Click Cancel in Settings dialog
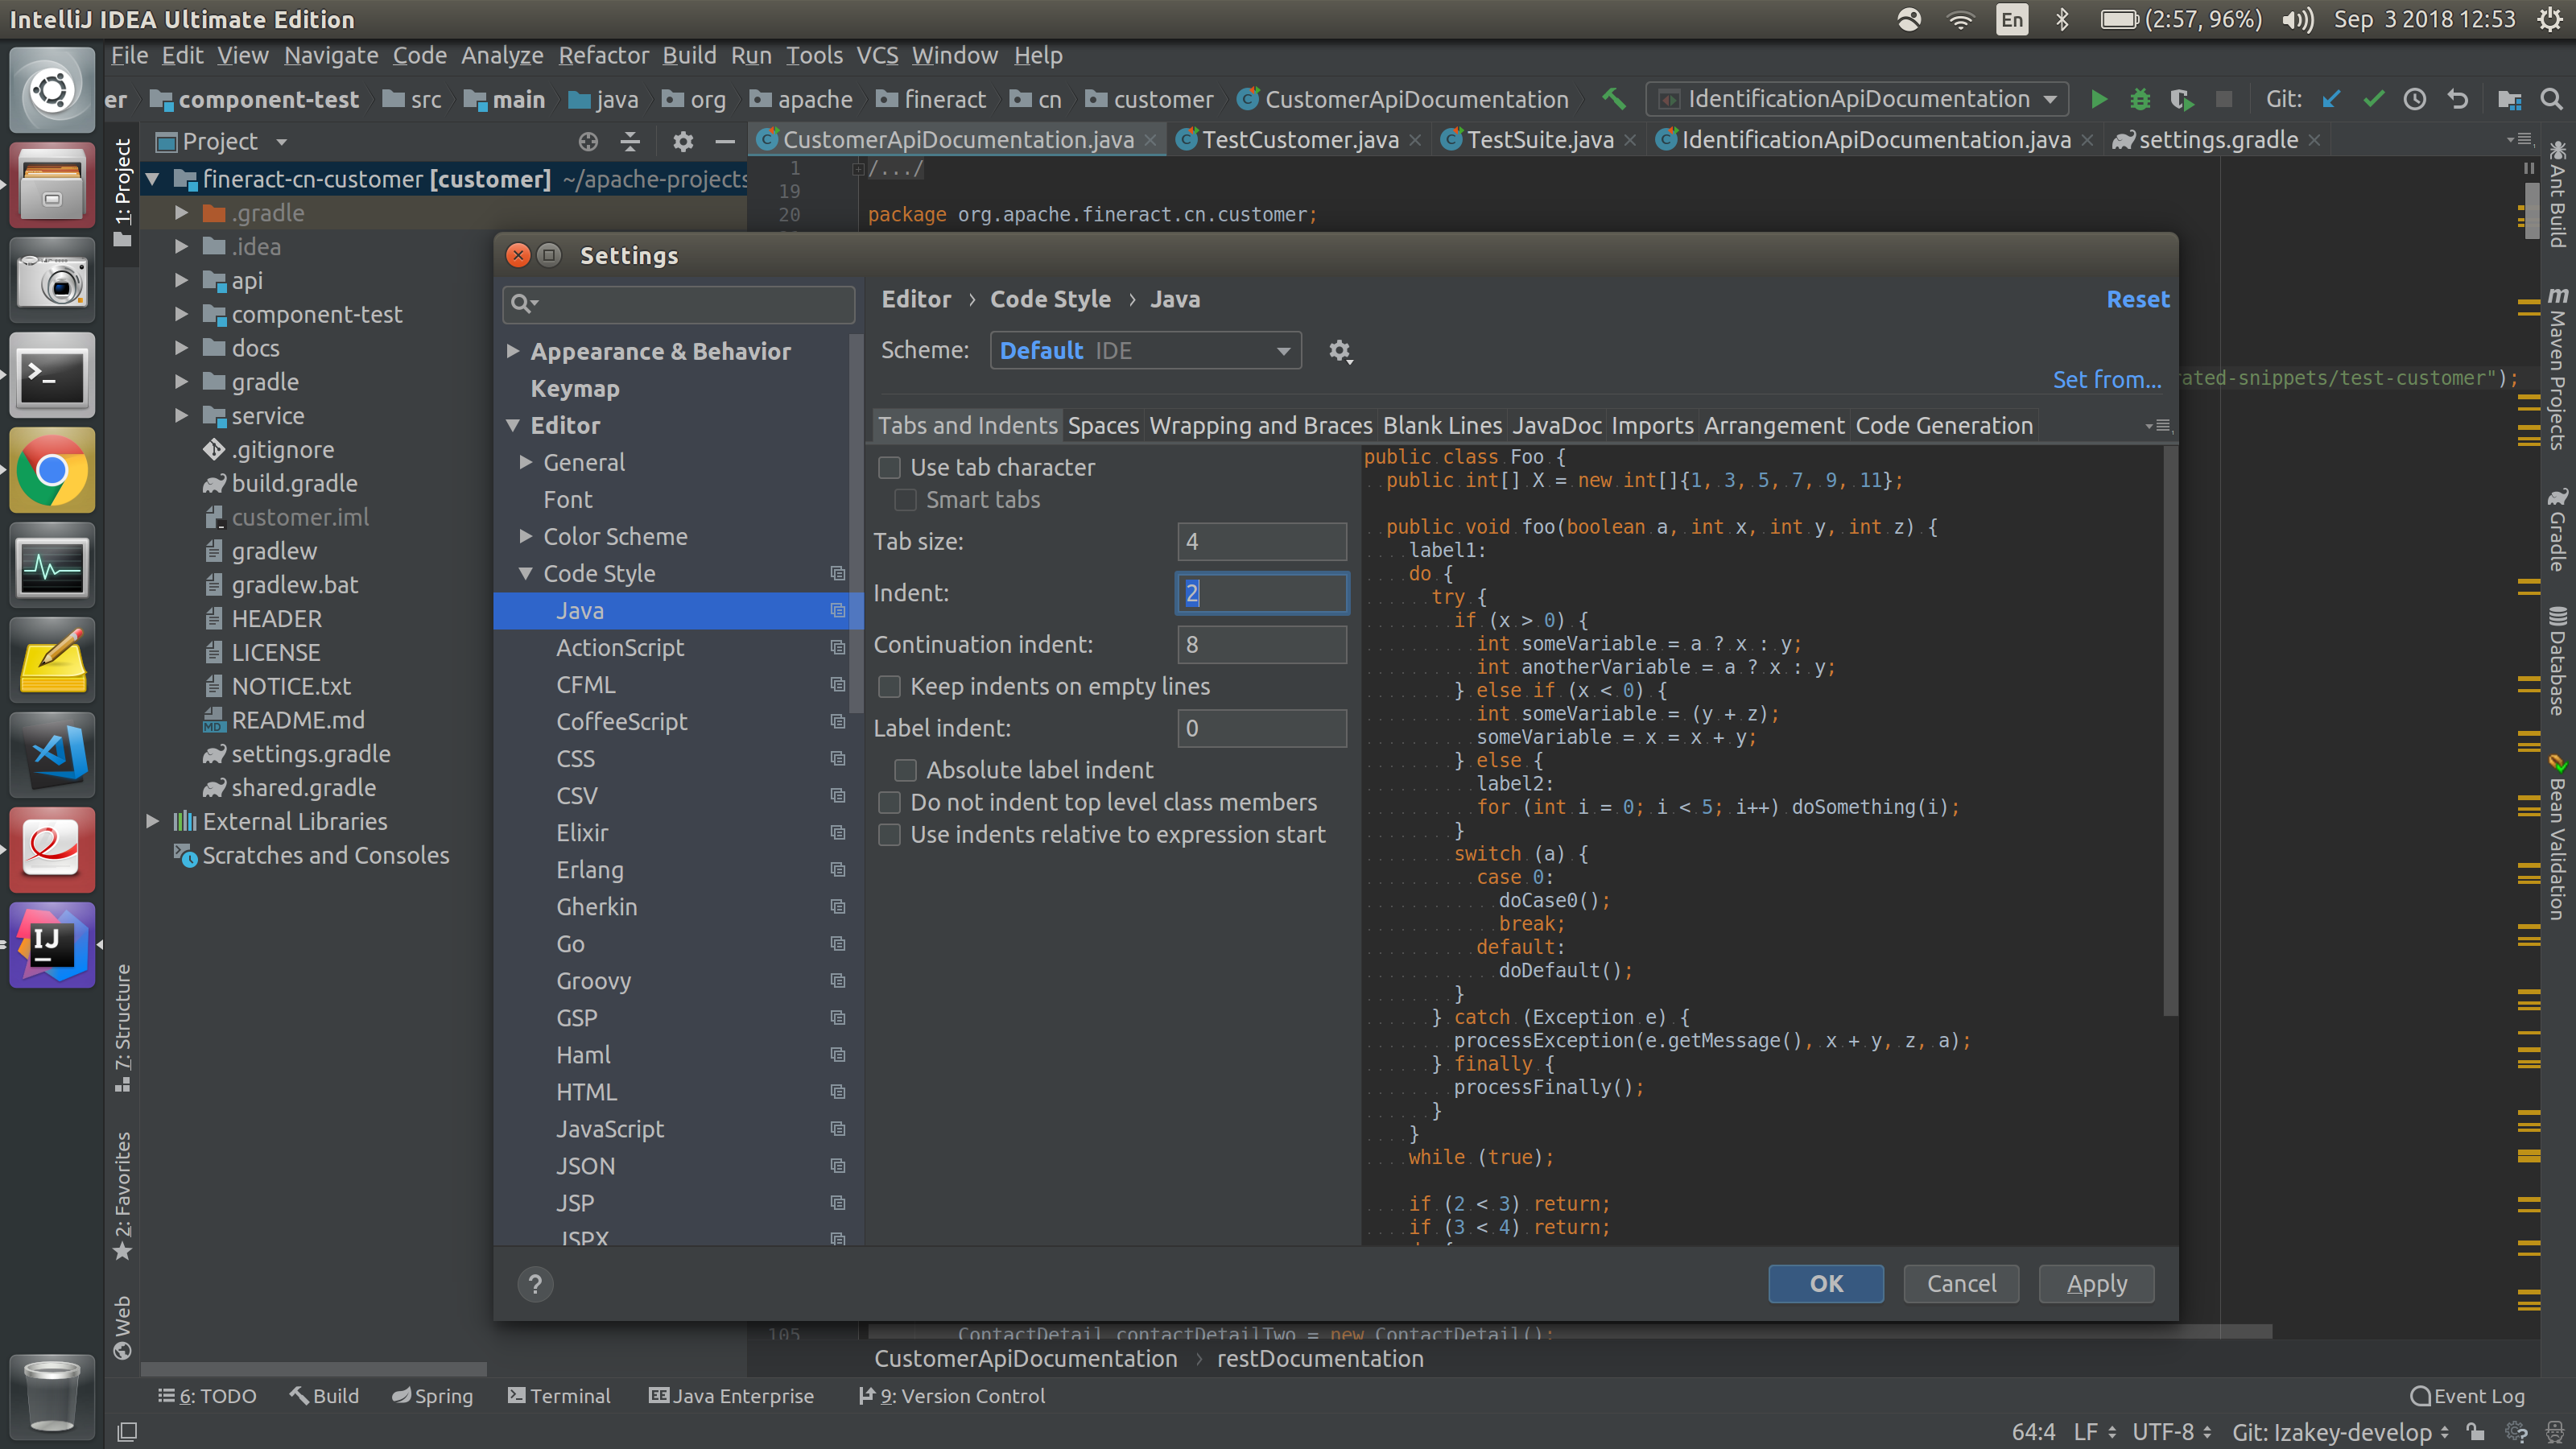 (x=1961, y=1284)
